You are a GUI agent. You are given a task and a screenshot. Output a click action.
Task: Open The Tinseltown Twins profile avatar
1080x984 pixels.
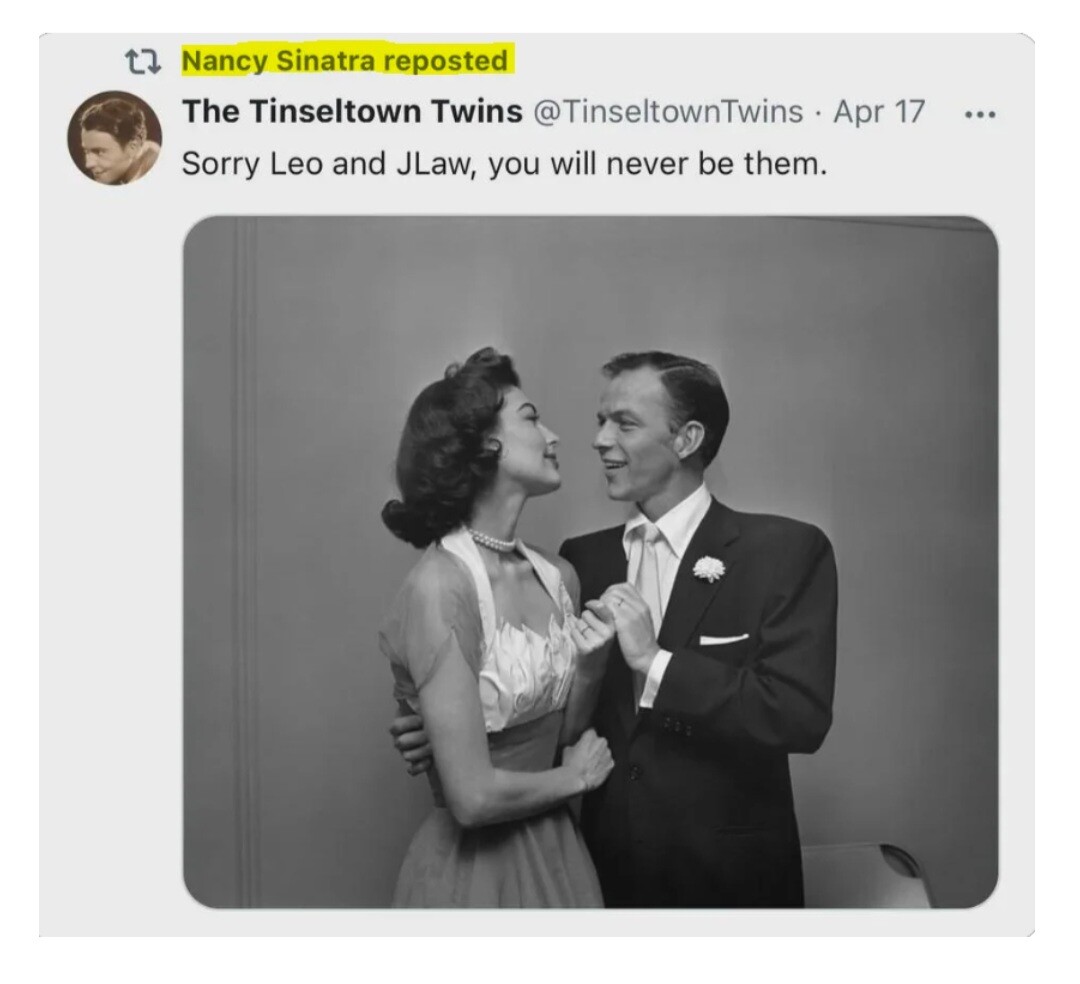coord(114,138)
